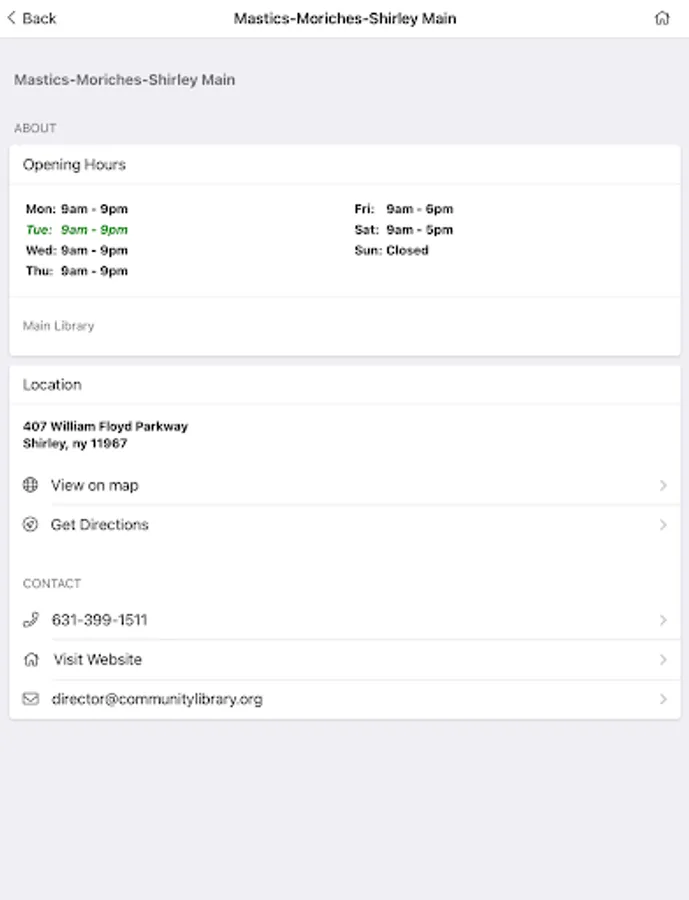This screenshot has height=900, width=689.
Task: Click the house icon beside Visit Website
Action: click(x=31, y=660)
